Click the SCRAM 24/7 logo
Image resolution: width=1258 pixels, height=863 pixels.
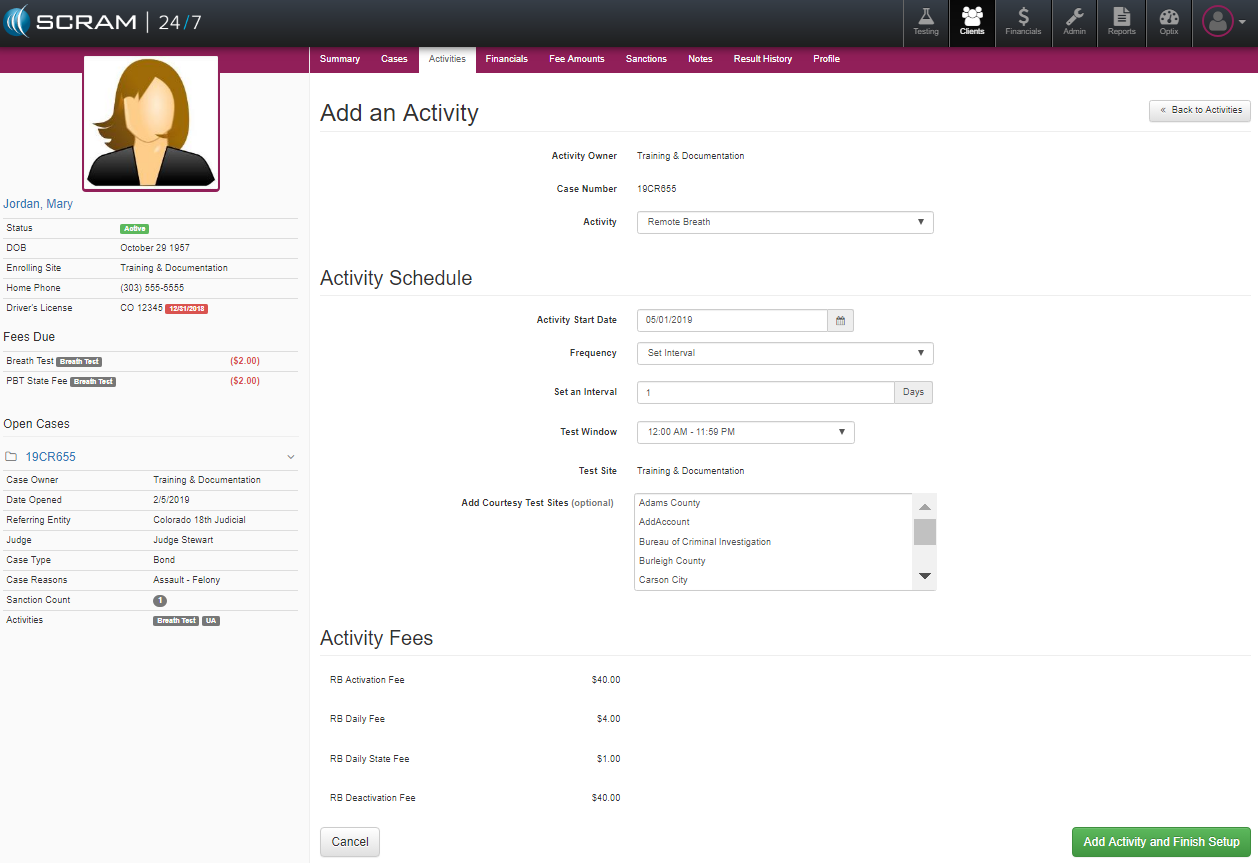[102, 22]
